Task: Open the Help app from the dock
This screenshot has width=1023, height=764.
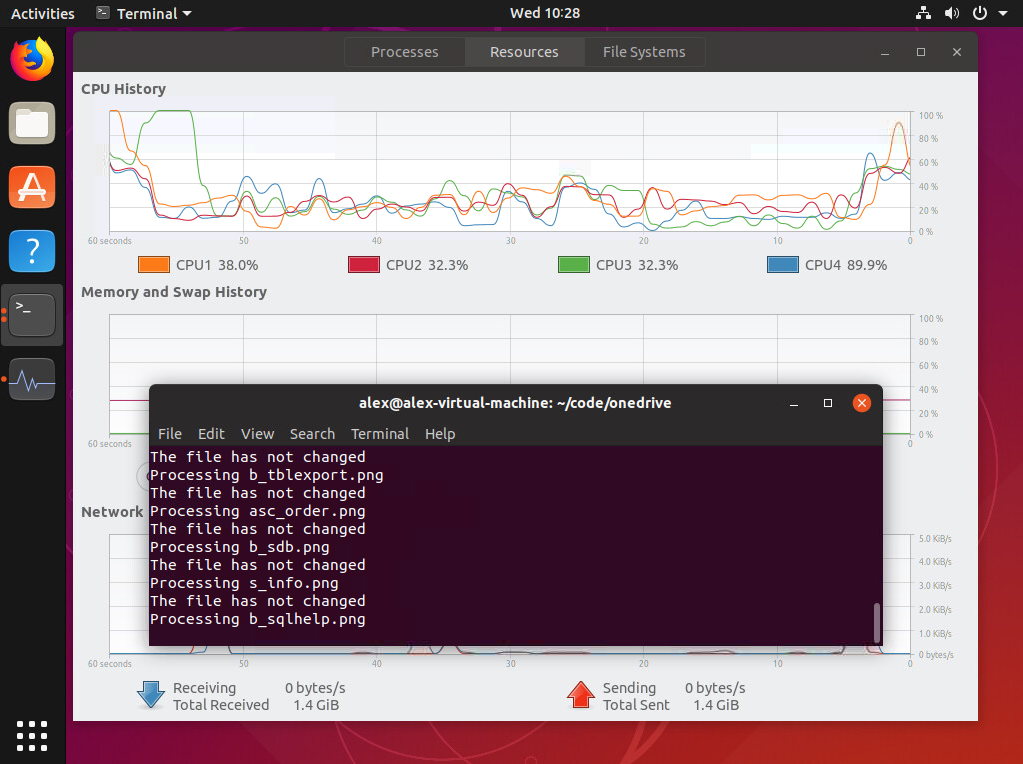Action: 31,251
